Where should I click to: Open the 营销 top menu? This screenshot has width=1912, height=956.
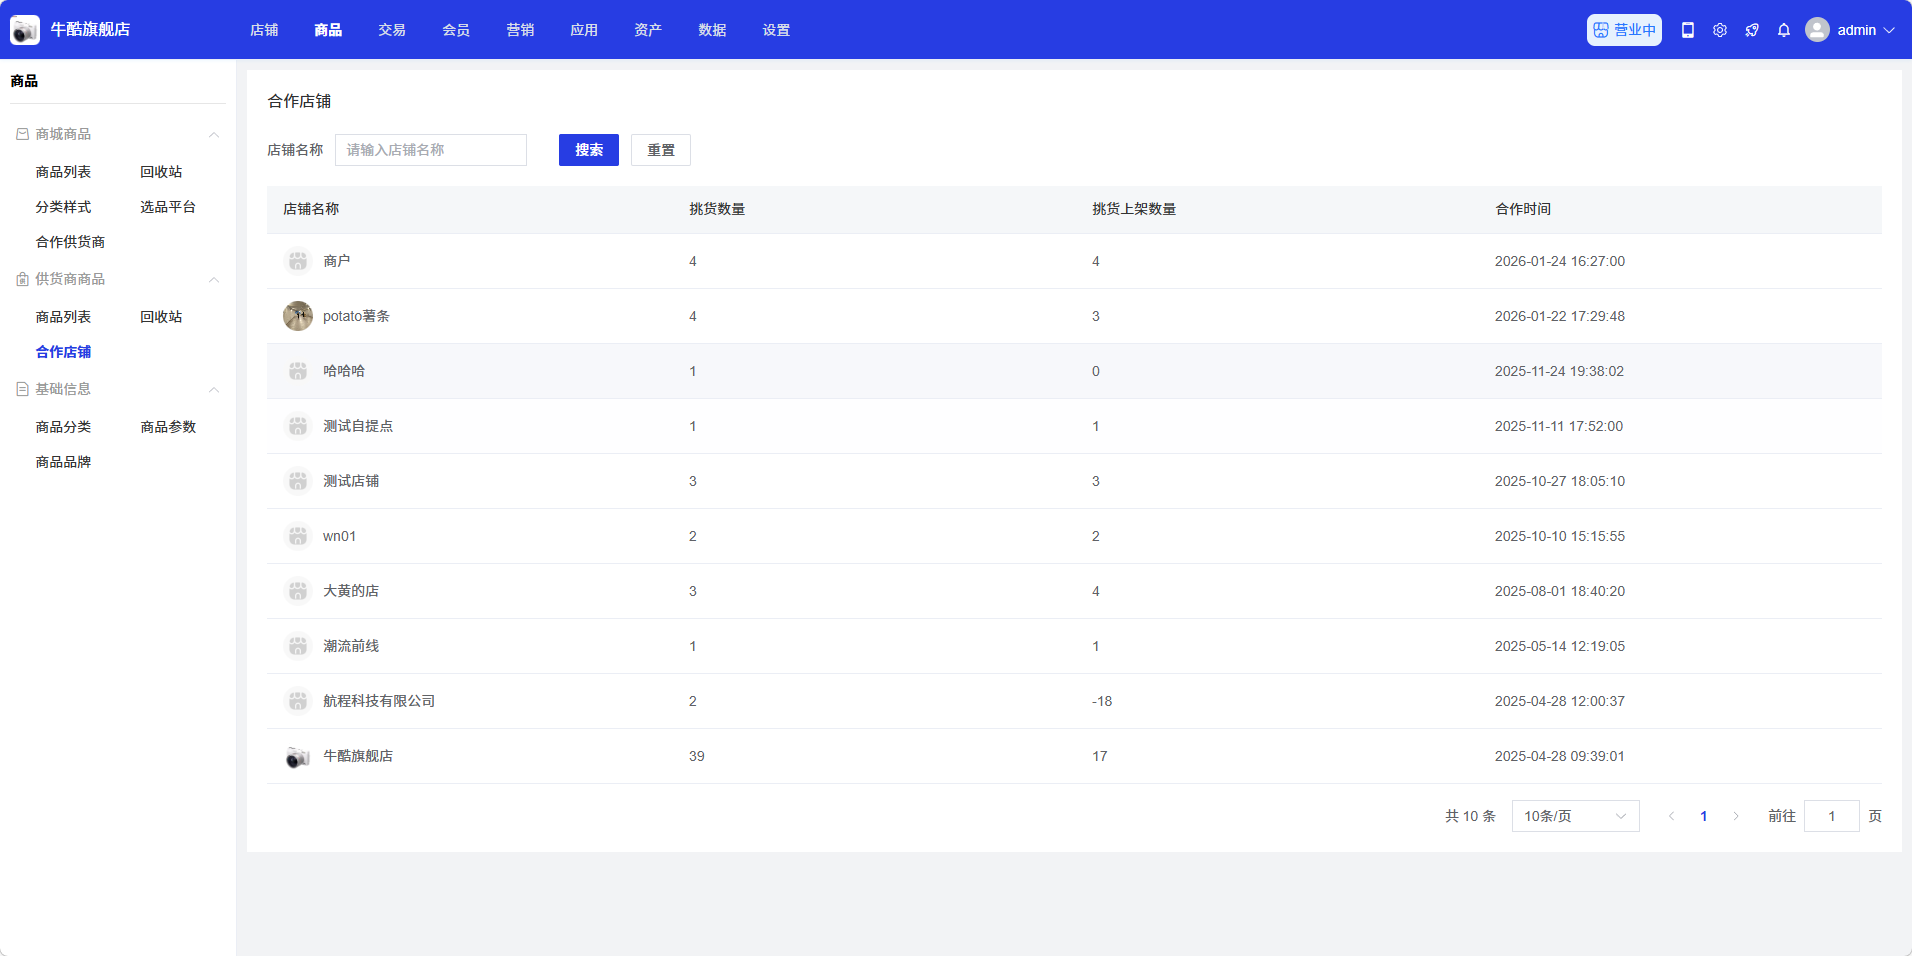coord(520,30)
